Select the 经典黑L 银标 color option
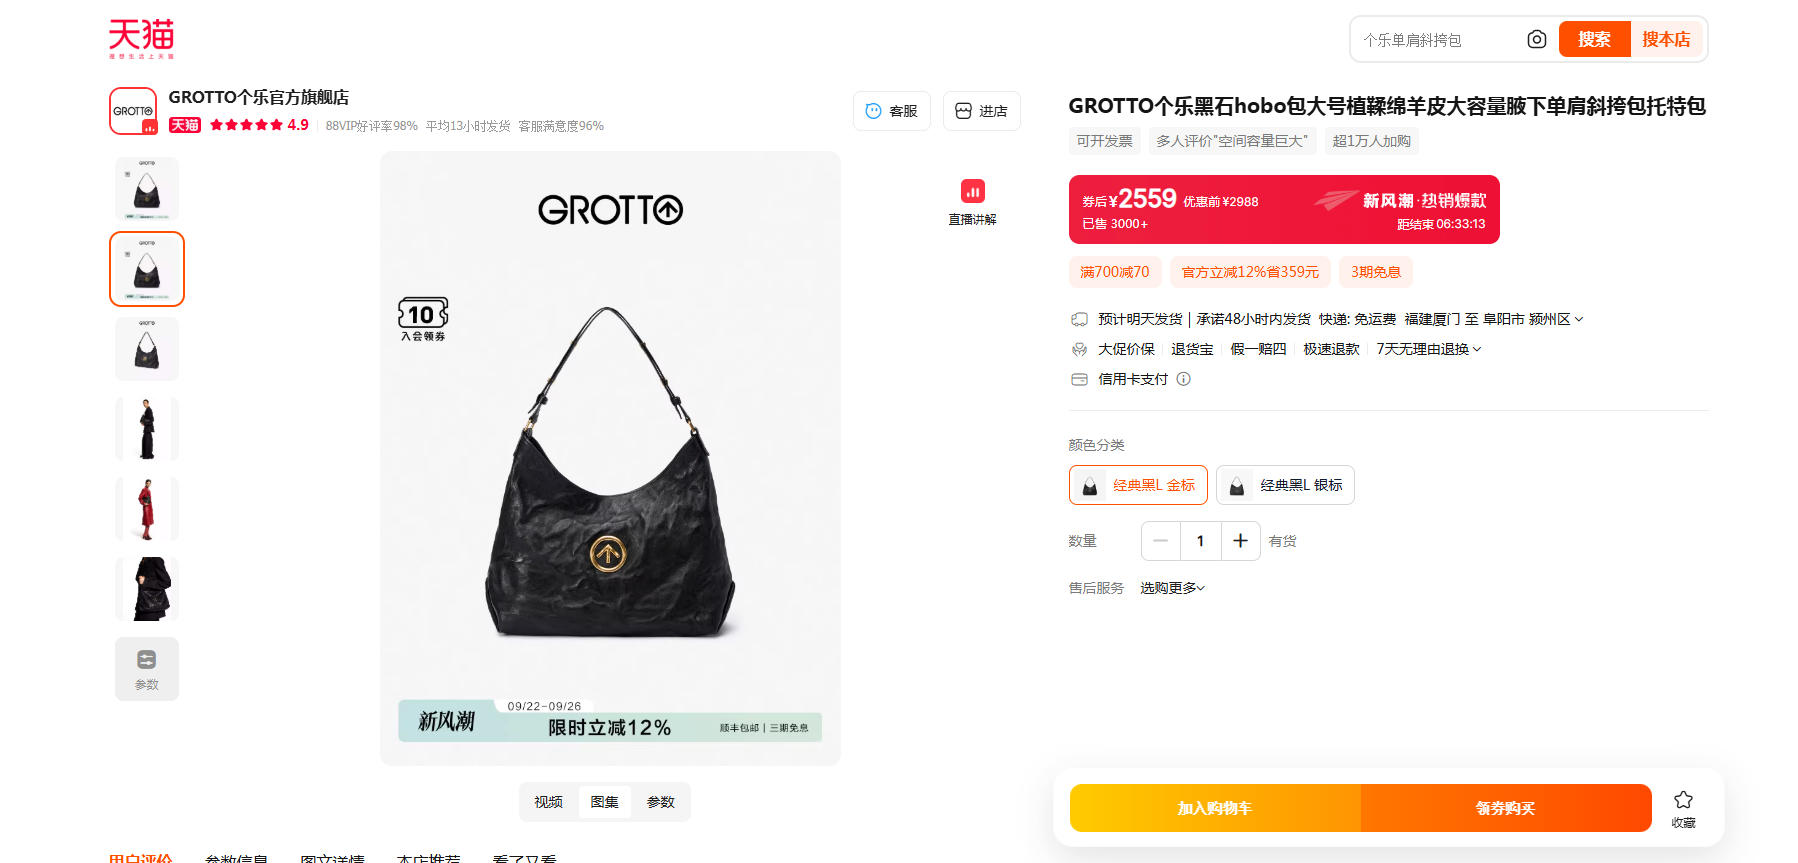Viewport: 1798px width, 863px height. coord(1285,485)
